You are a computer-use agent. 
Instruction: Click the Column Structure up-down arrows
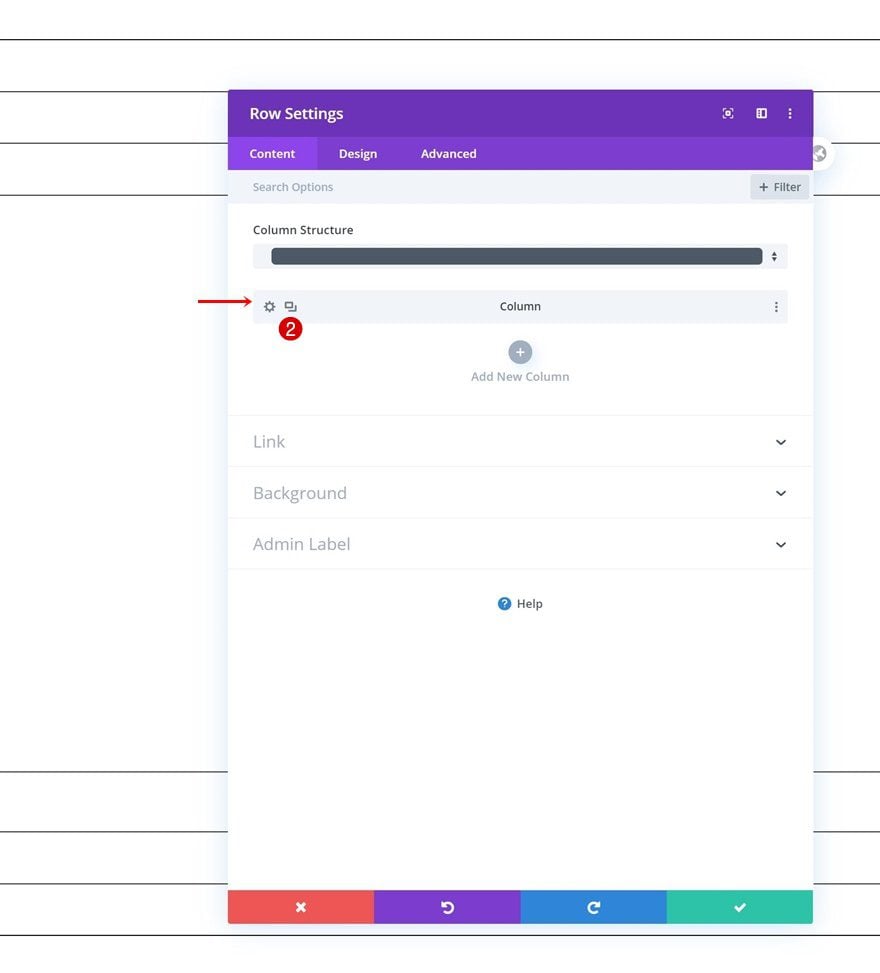point(774,256)
